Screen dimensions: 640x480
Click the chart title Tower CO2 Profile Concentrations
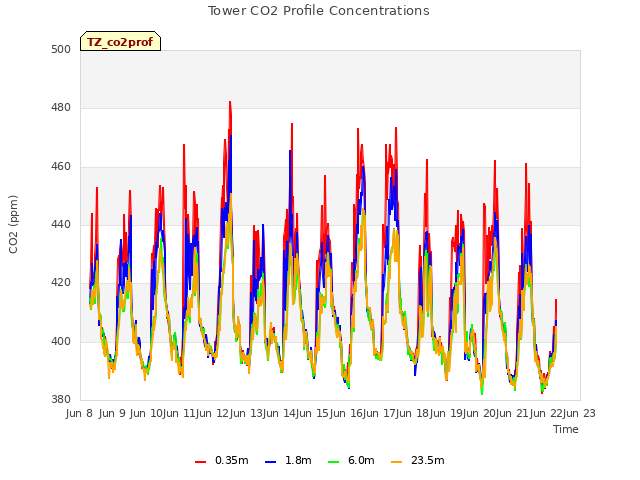tap(318, 11)
